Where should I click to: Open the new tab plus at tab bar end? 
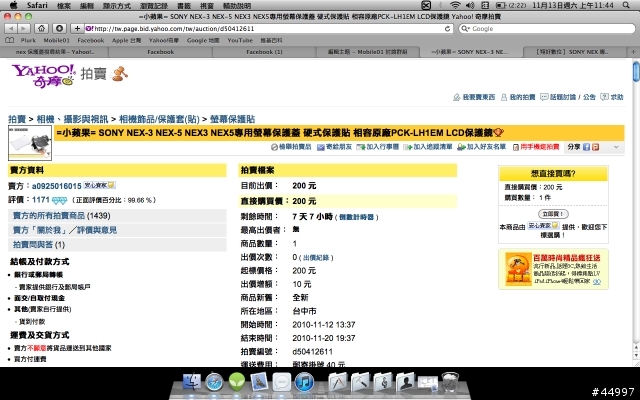(x=633, y=52)
